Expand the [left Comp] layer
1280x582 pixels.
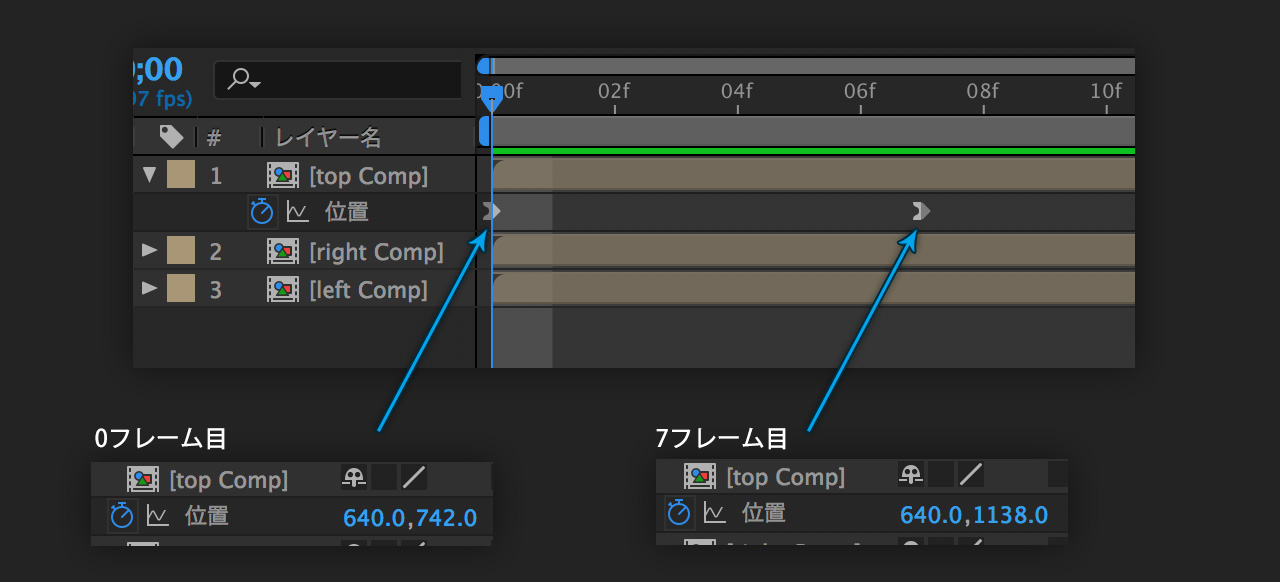(150, 289)
